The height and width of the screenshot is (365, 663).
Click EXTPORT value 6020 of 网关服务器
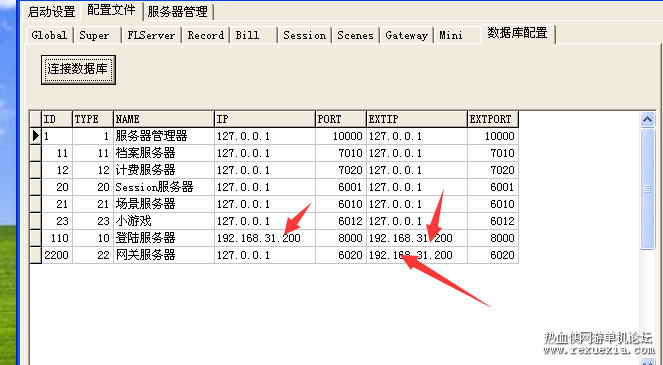[x=493, y=255]
